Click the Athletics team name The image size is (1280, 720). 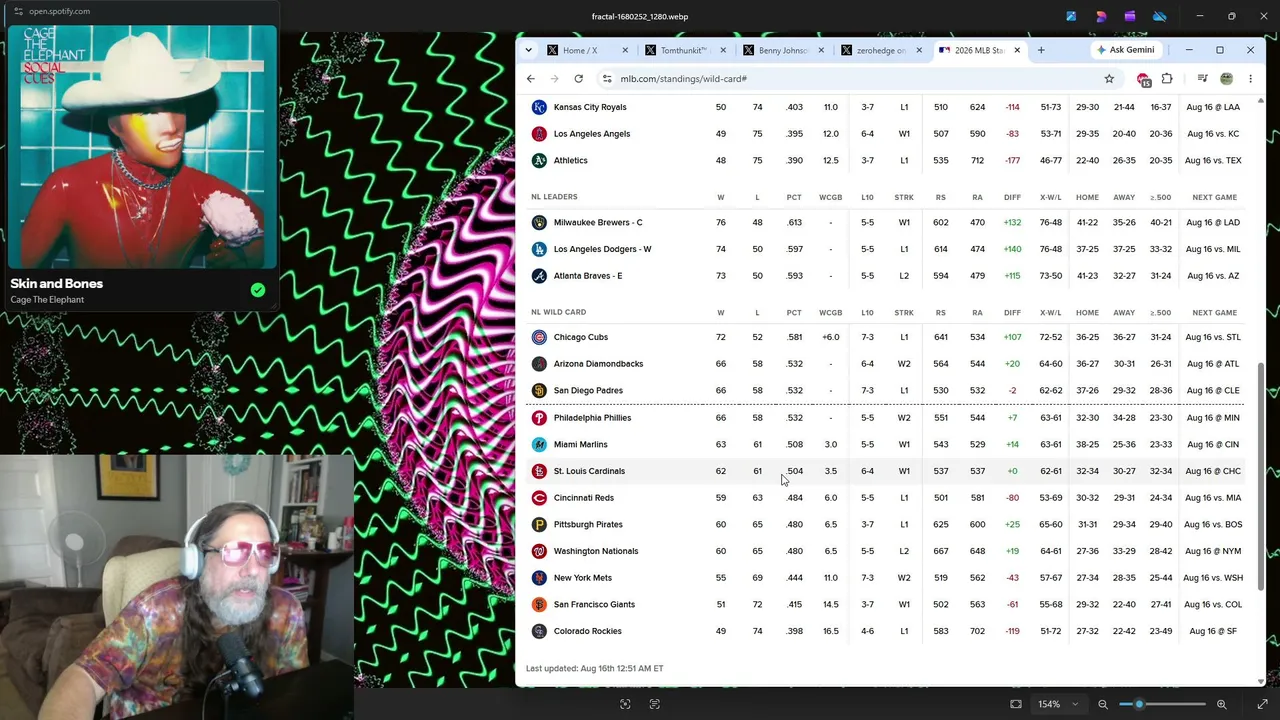[571, 161]
